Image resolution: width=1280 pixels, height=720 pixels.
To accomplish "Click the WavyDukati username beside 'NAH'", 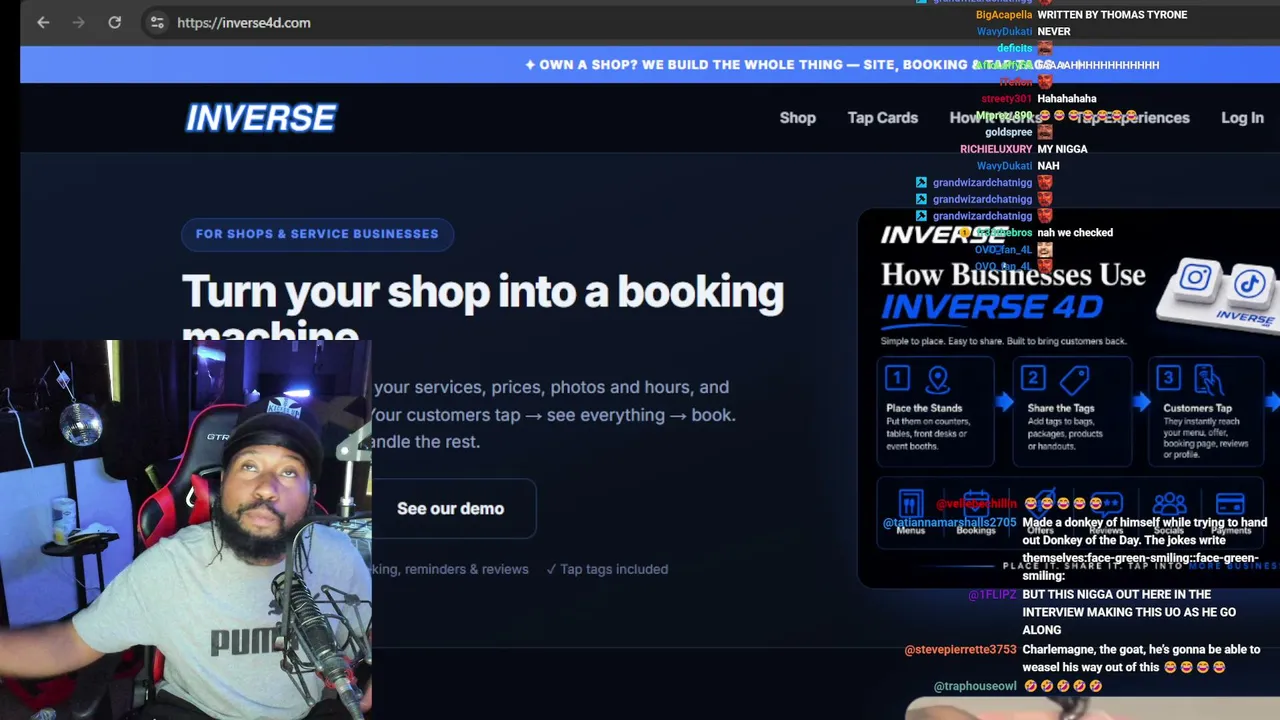I will tap(1004, 166).
